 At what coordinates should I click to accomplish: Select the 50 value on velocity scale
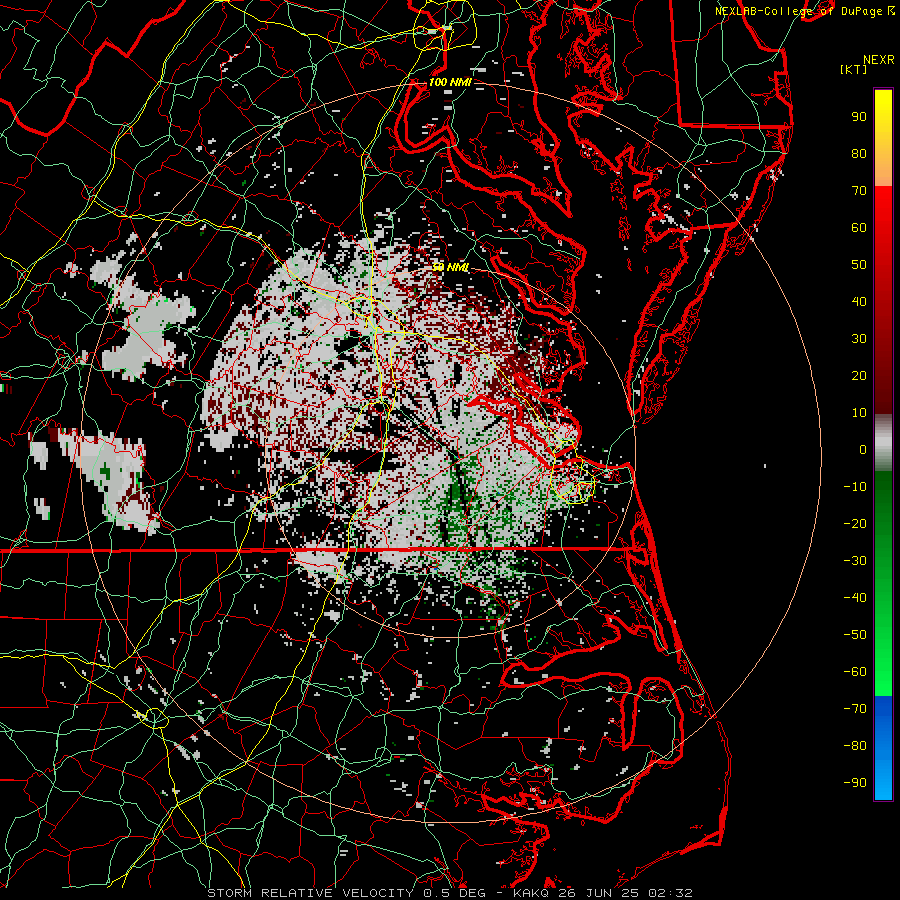[859, 265]
